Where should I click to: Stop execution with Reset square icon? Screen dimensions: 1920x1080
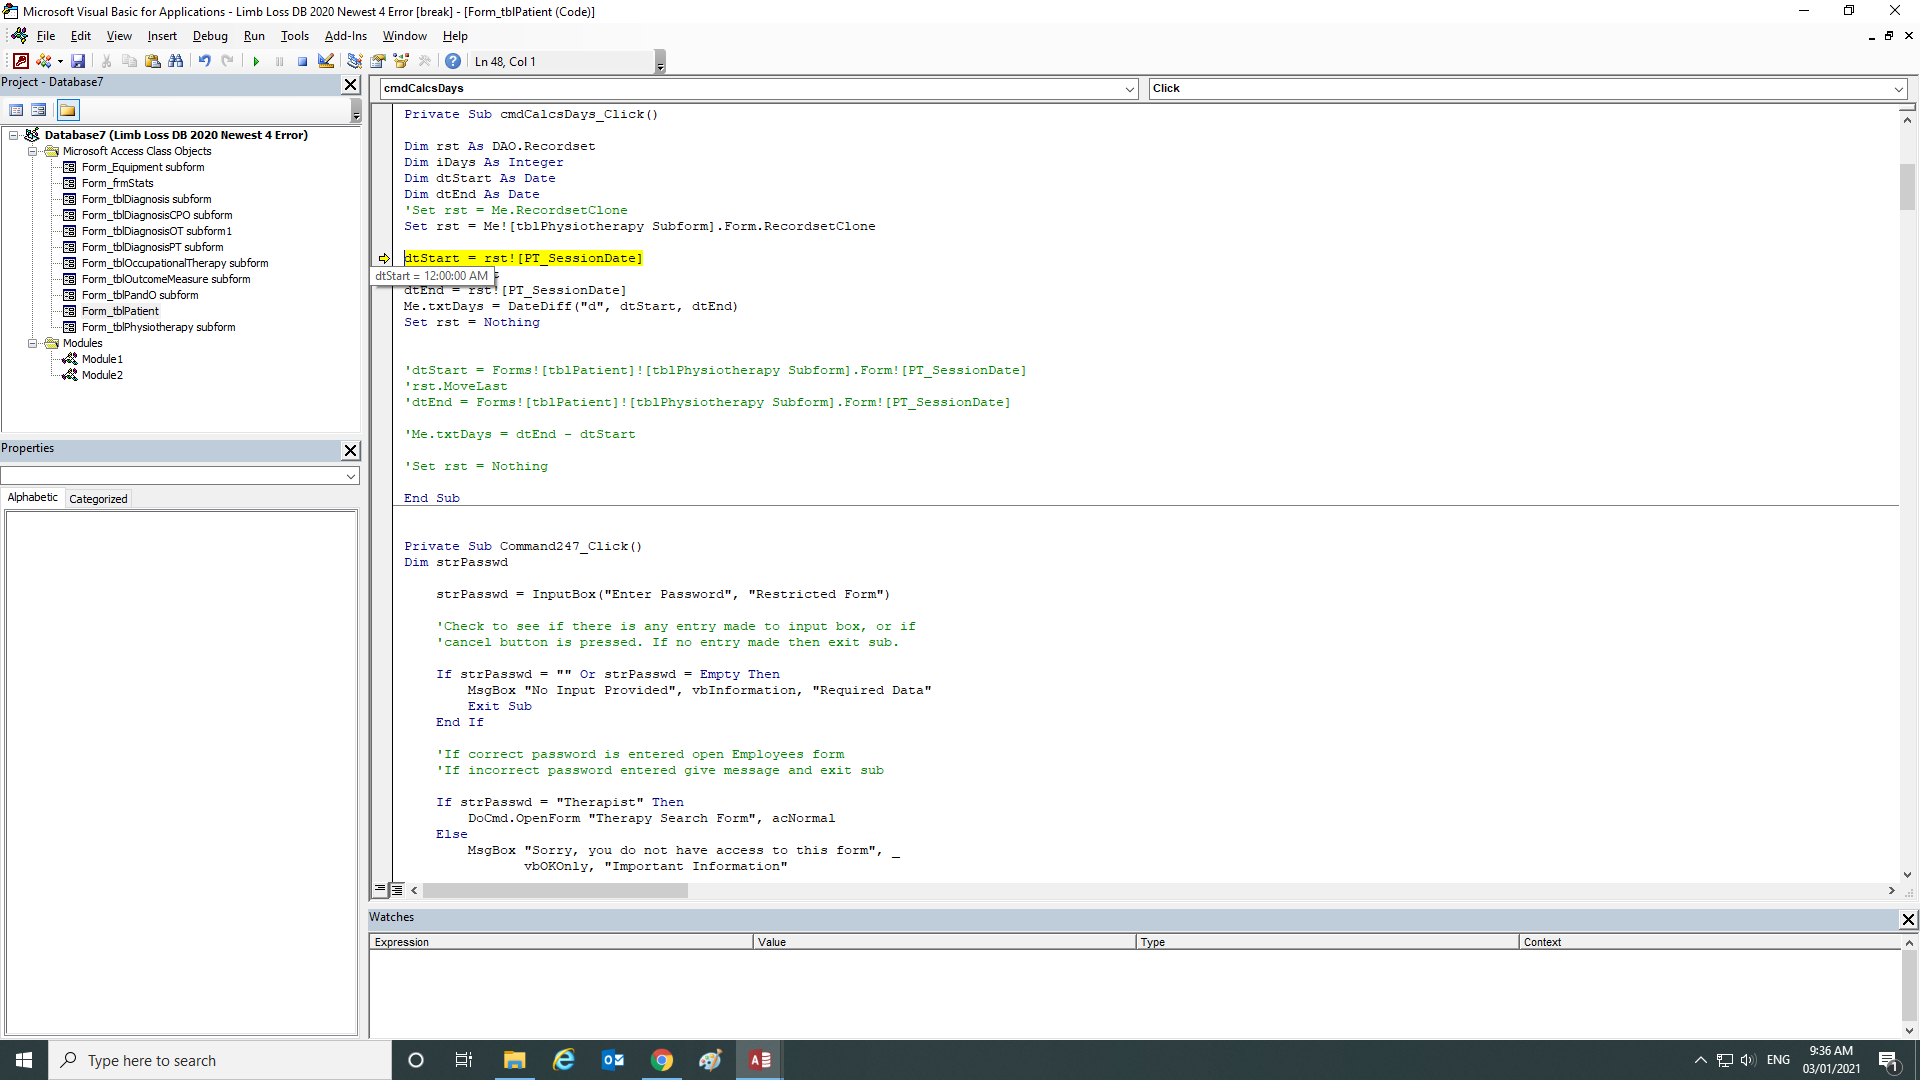tap(302, 61)
